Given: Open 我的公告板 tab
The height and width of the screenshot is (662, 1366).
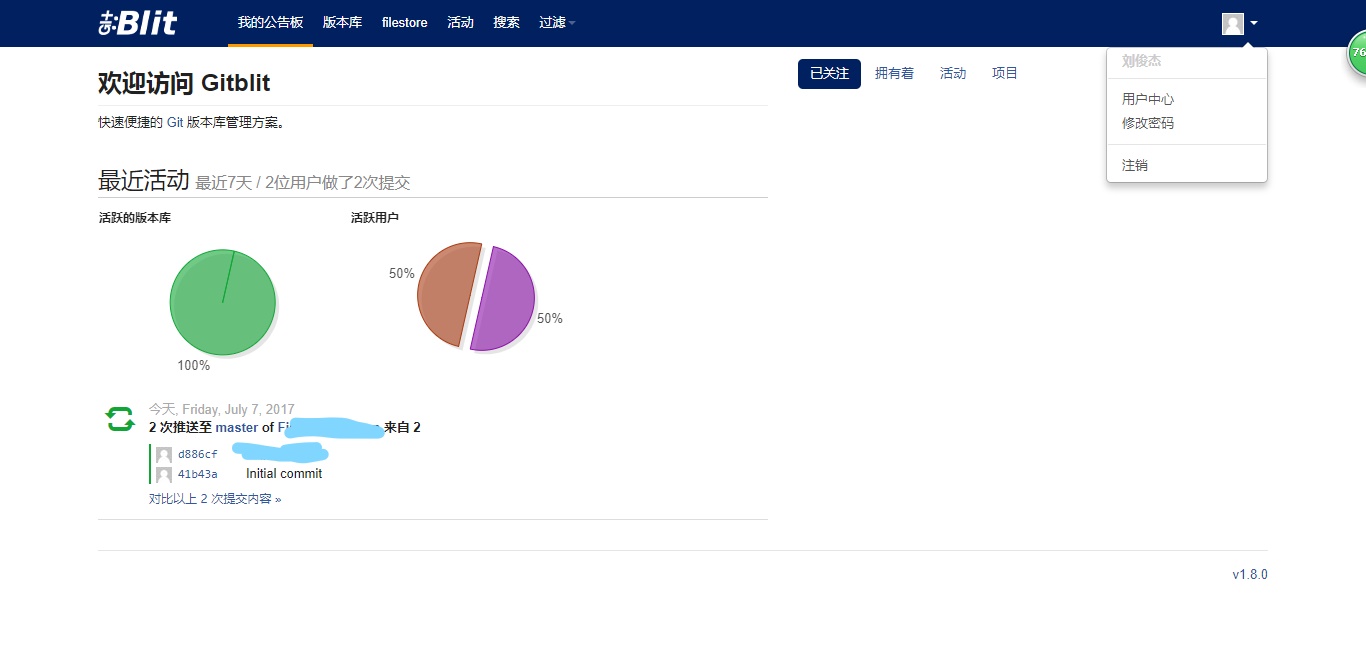Looking at the screenshot, I should click(270, 22).
